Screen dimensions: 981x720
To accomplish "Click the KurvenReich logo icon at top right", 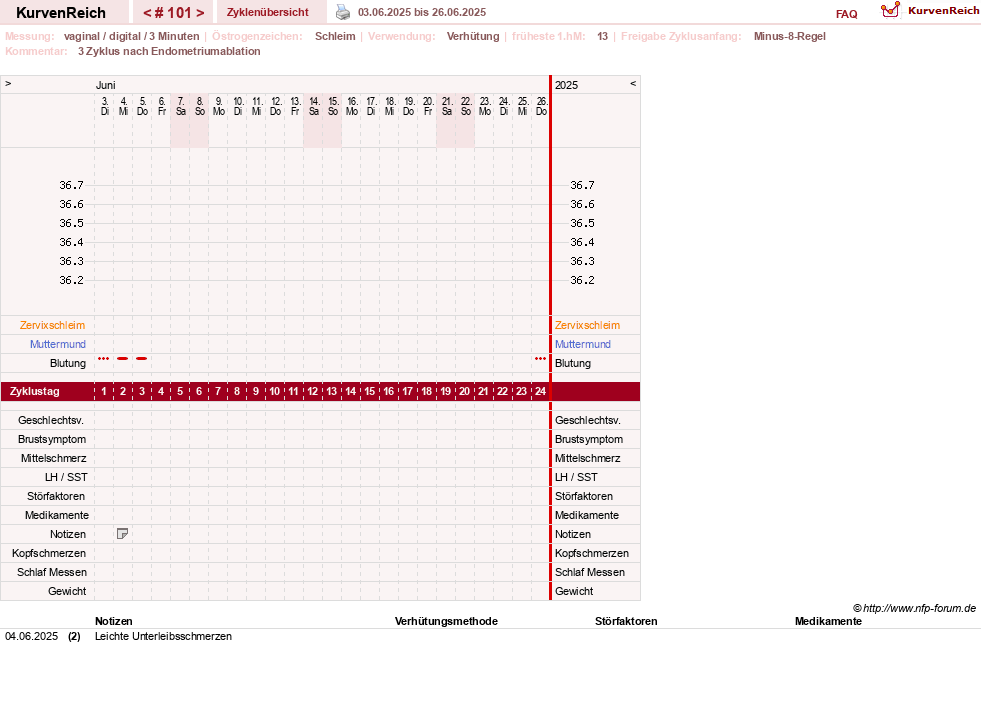I will [x=890, y=10].
